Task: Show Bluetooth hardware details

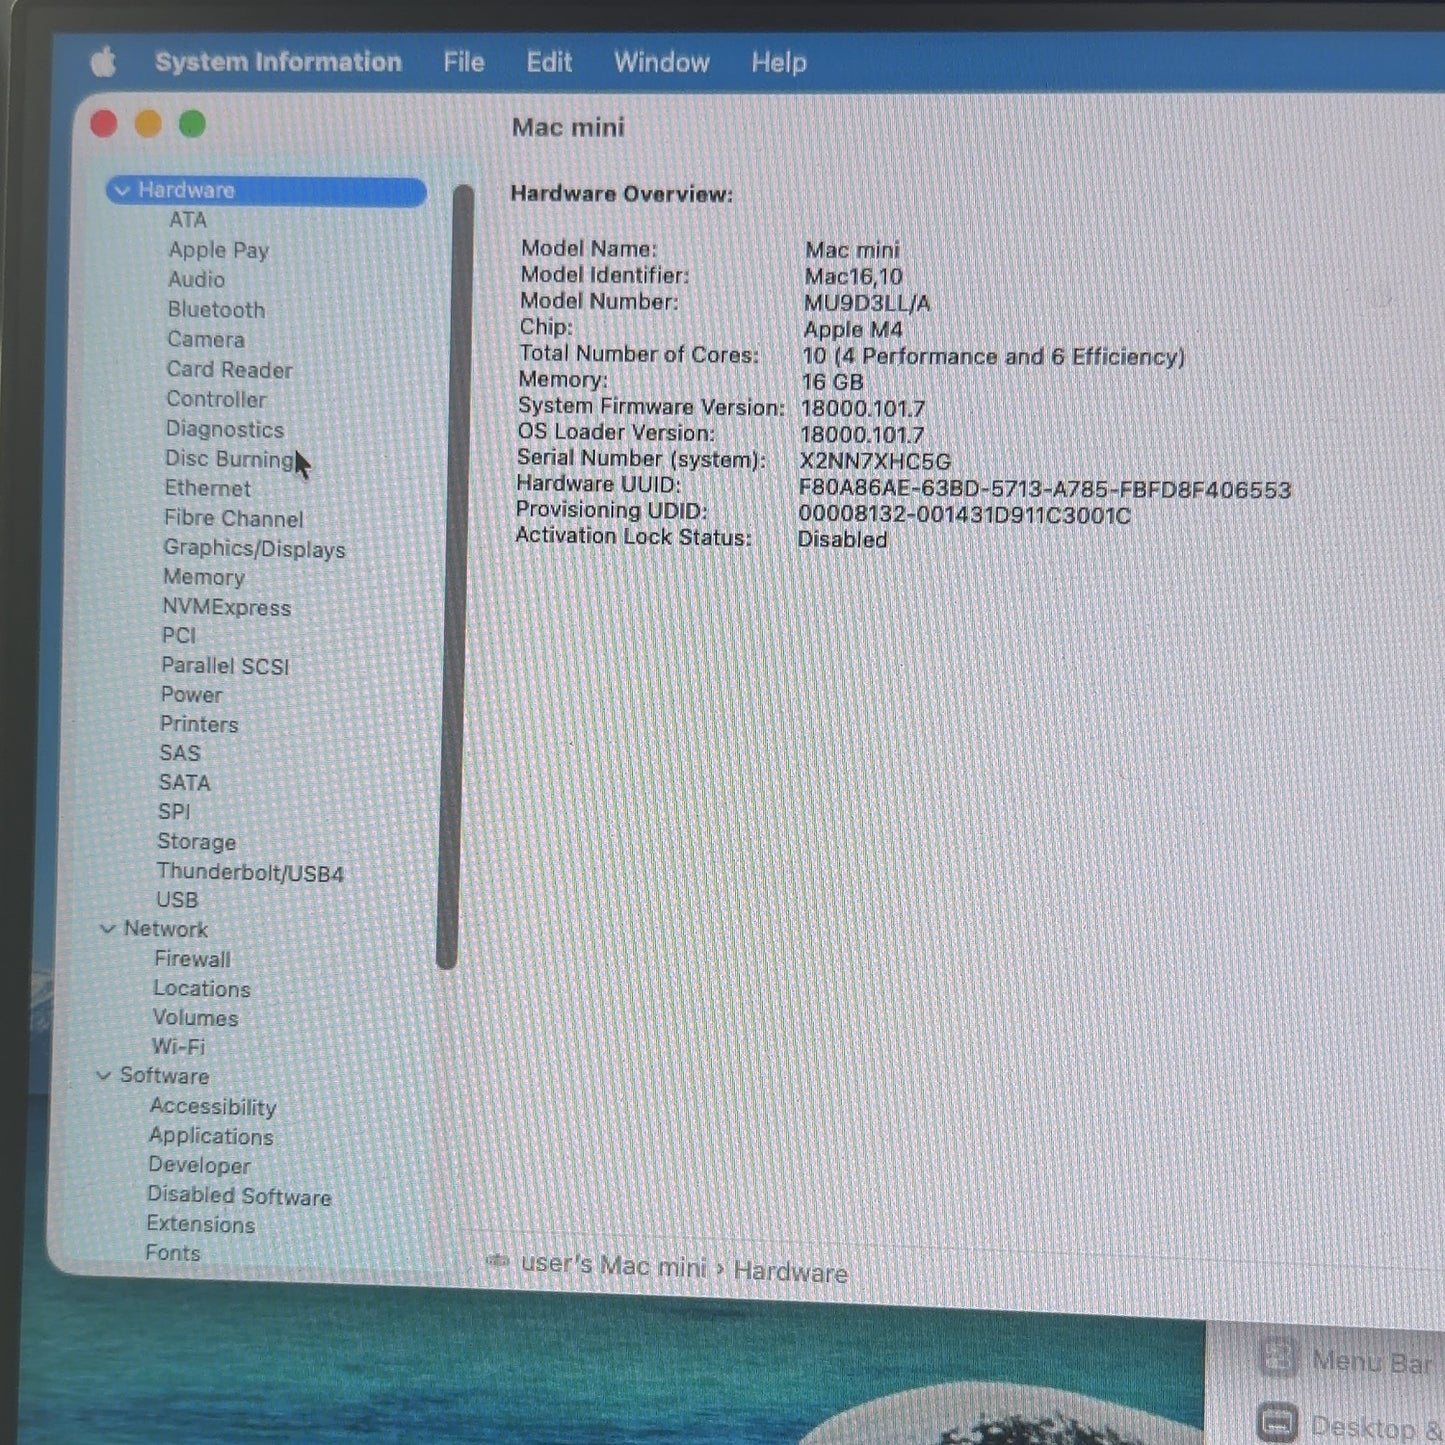Action: point(216,310)
